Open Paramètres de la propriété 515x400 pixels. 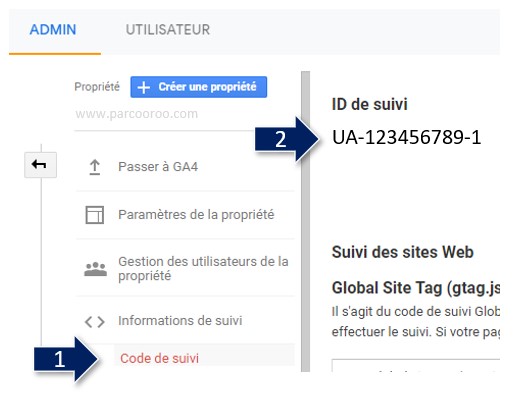(x=185, y=215)
